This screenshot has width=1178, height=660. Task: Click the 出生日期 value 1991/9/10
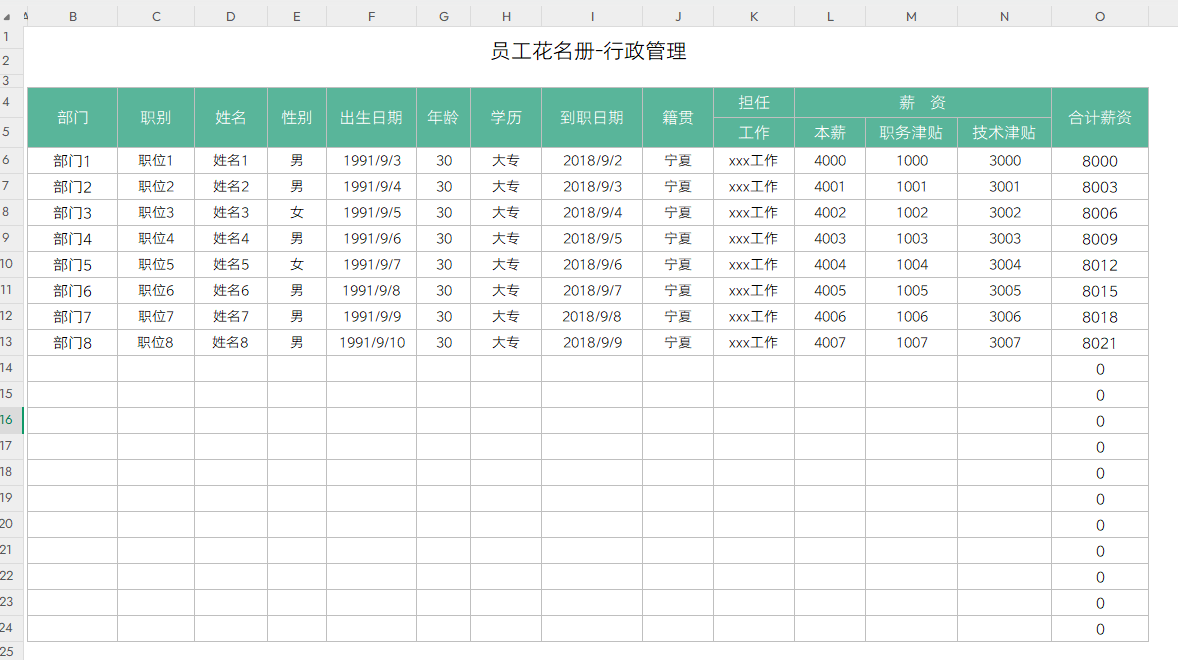pos(371,342)
